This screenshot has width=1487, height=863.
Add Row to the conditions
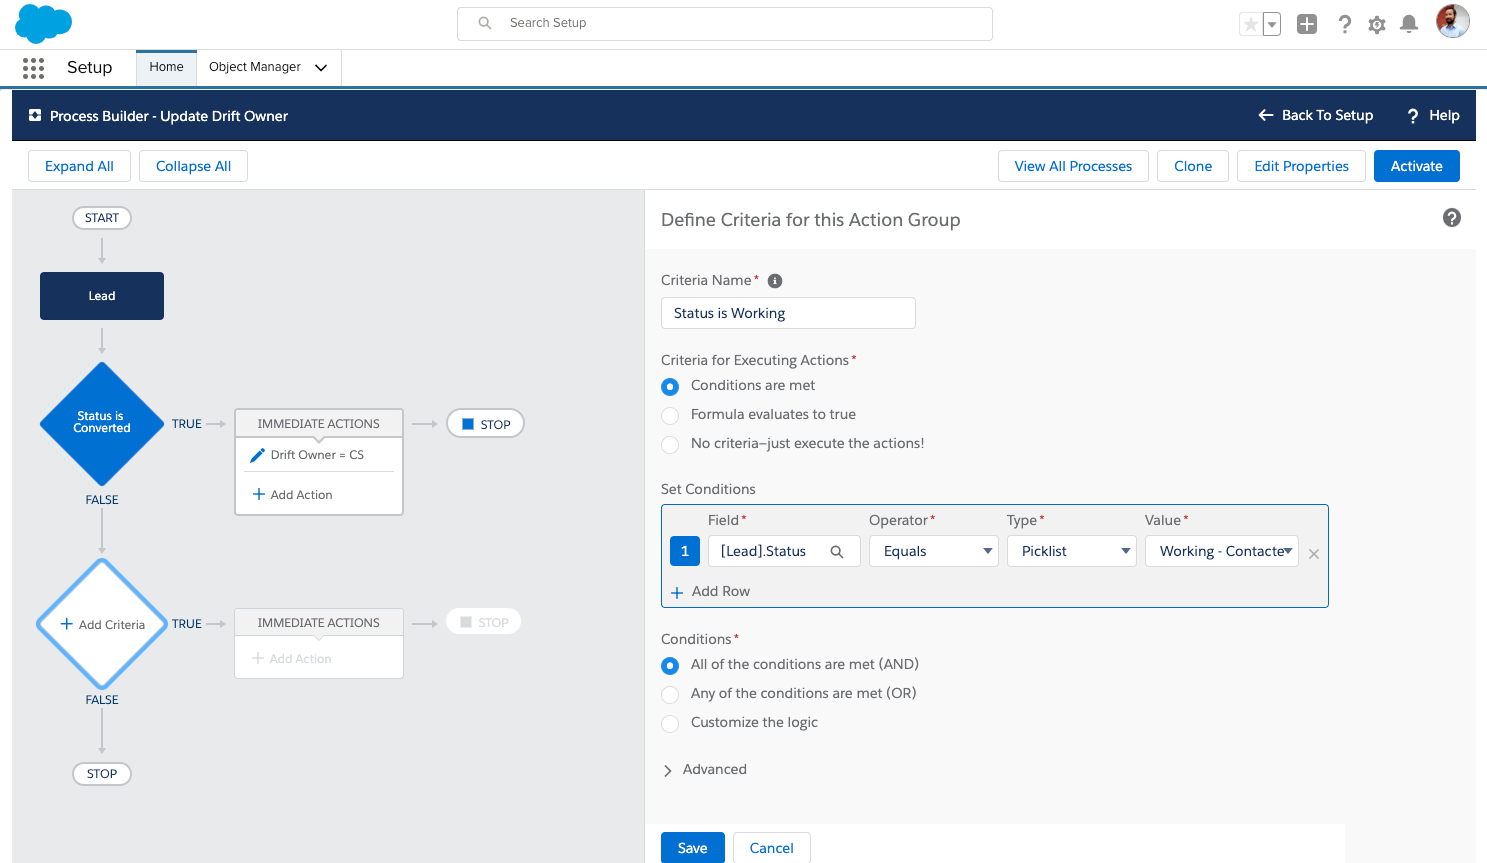pos(710,592)
